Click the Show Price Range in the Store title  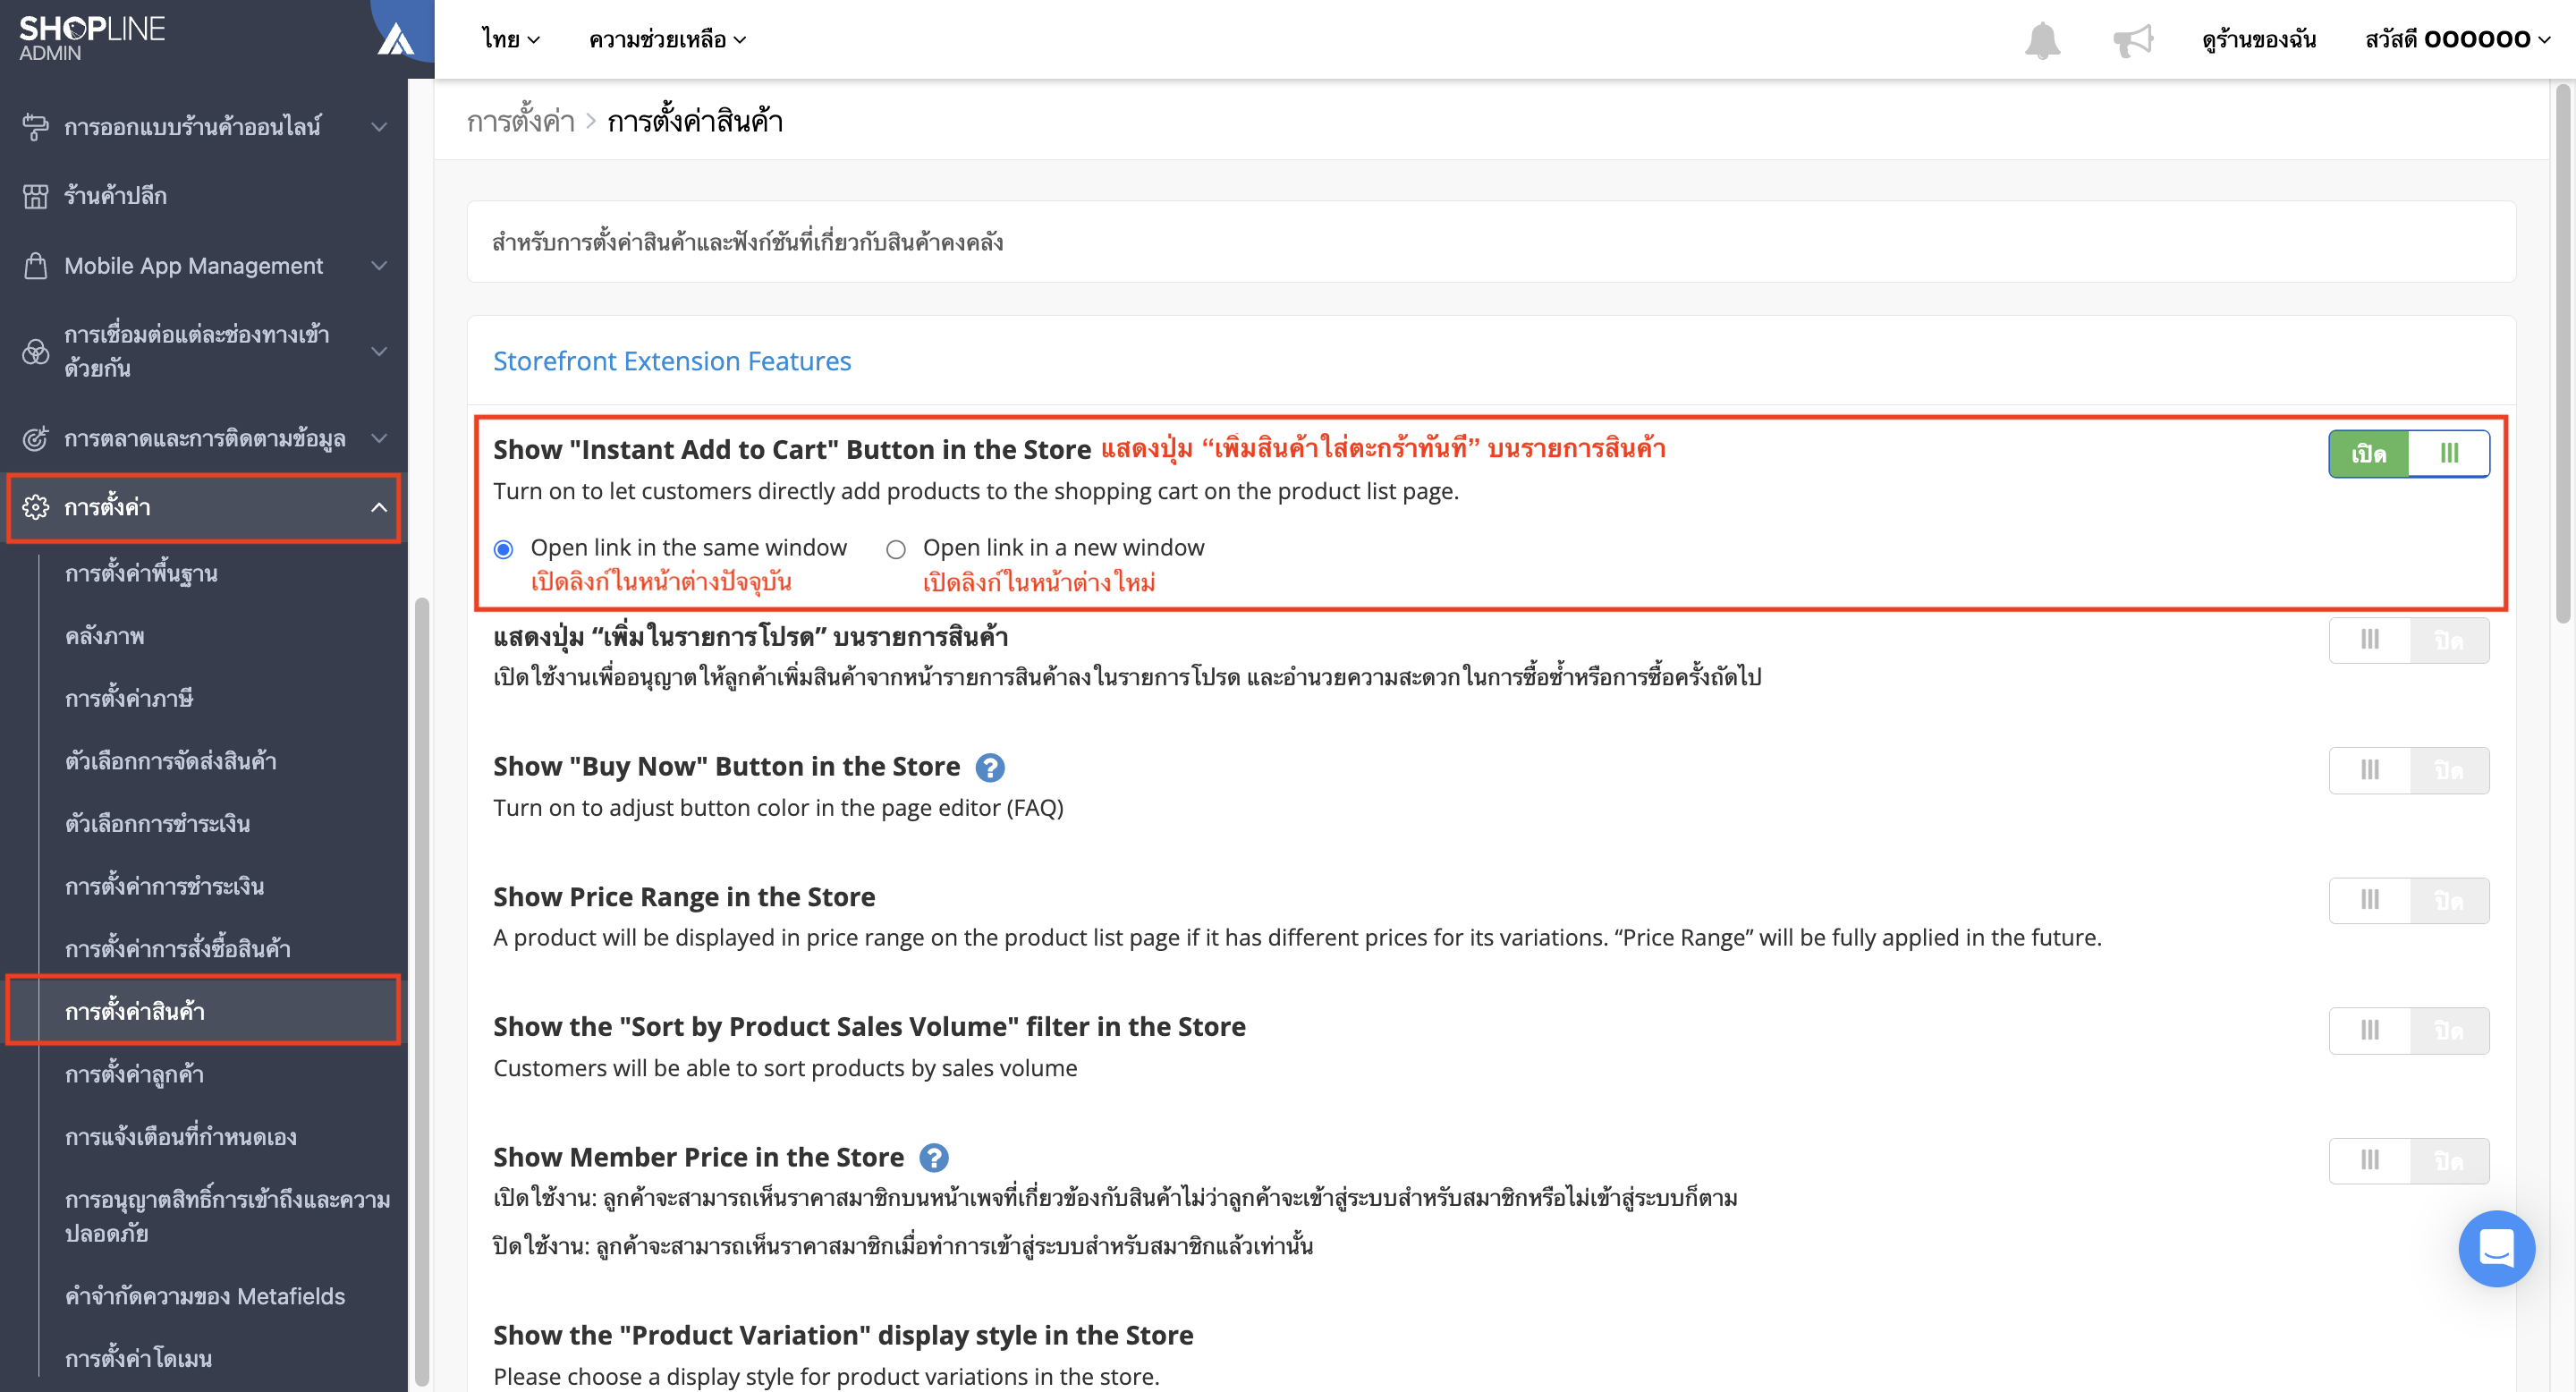[x=684, y=897]
